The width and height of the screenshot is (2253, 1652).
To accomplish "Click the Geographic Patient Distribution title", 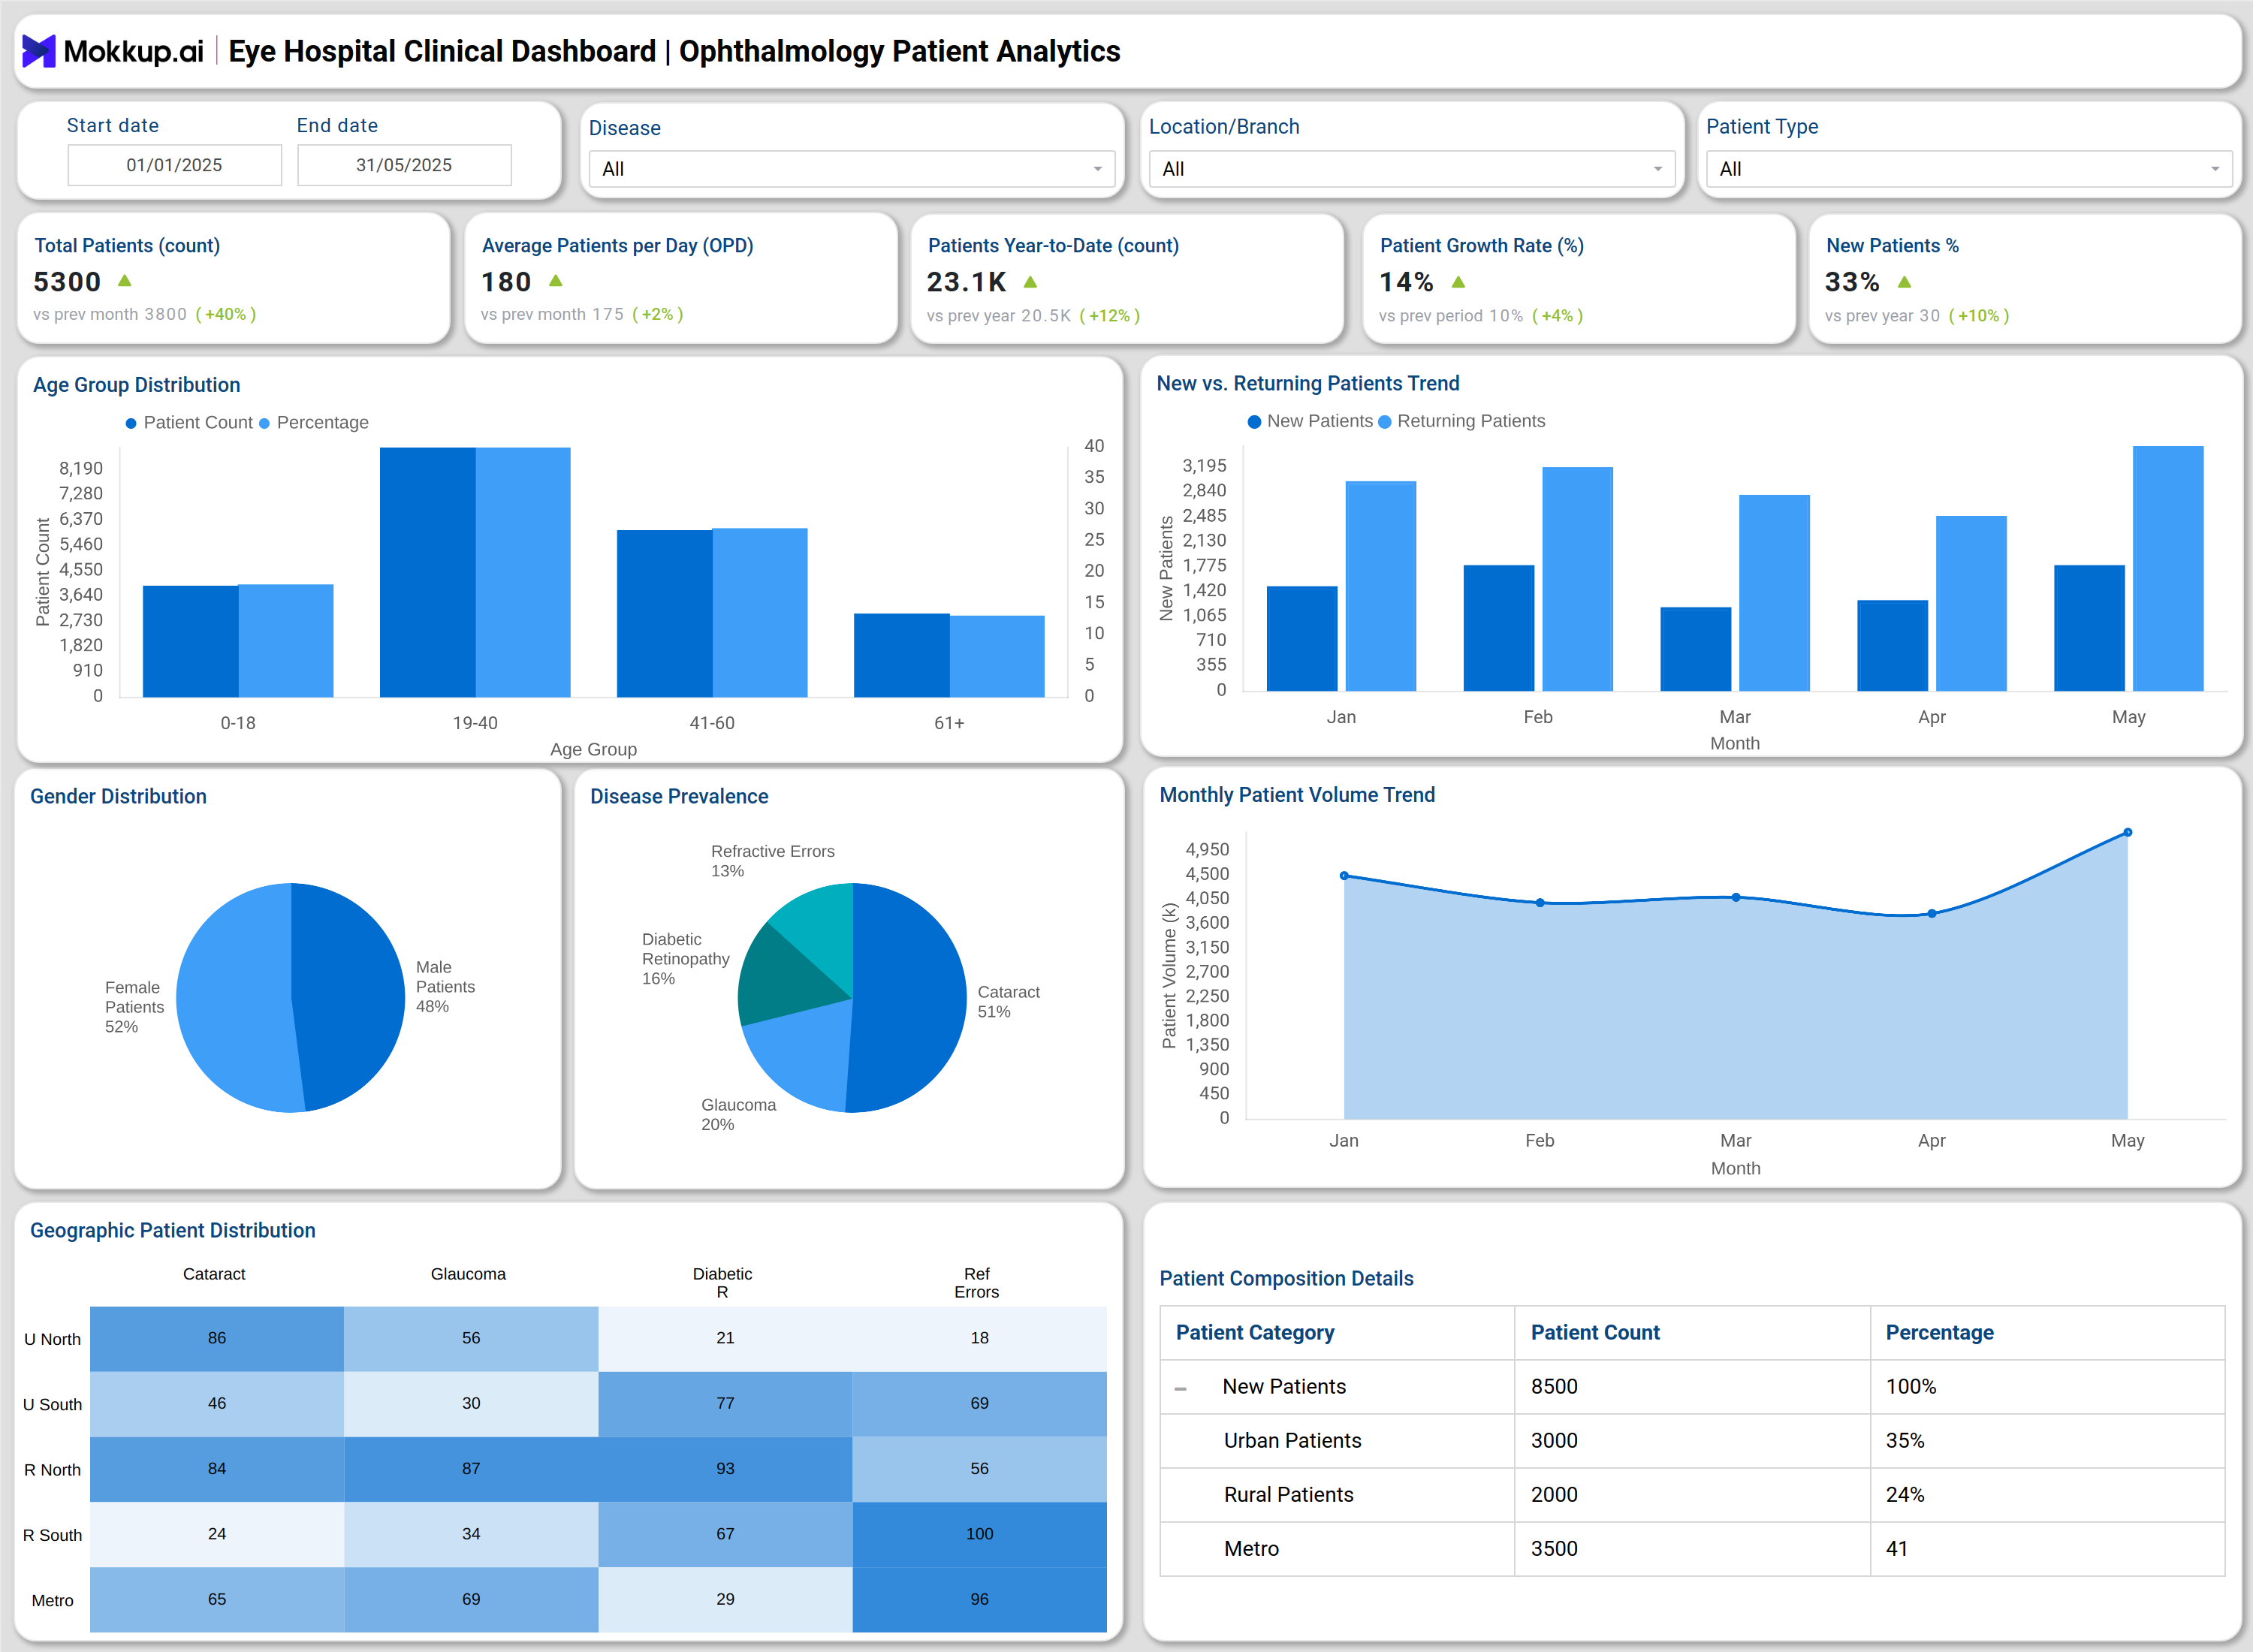I will coord(172,1231).
